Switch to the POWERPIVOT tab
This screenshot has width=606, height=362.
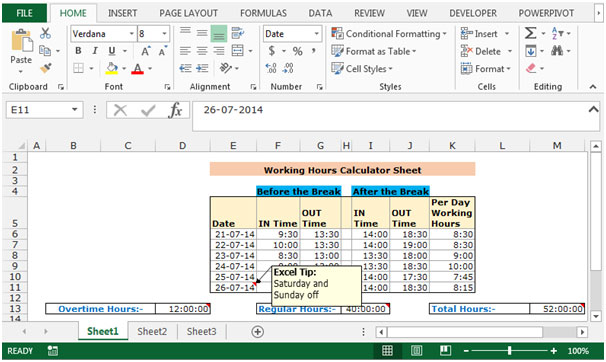[546, 13]
